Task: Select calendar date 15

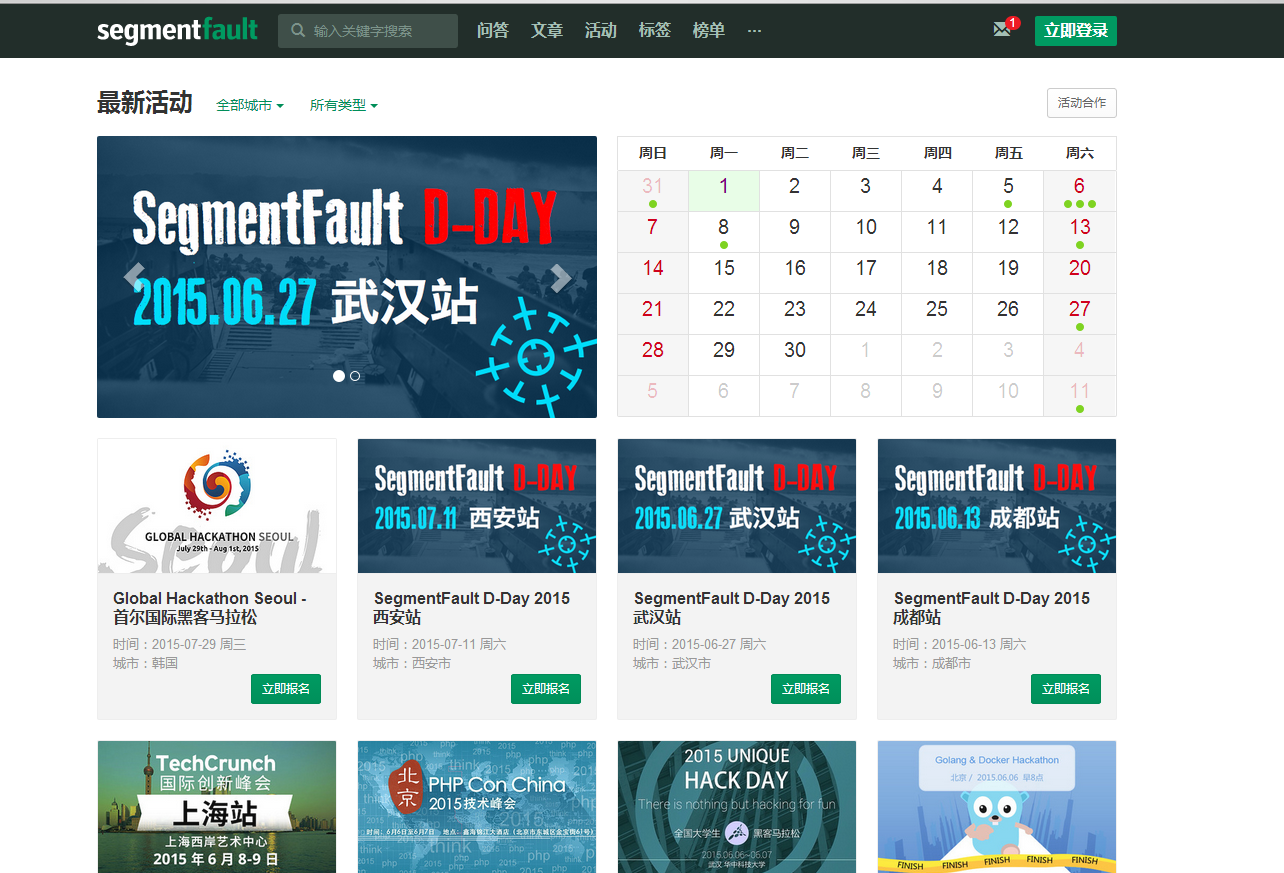Action: (x=724, y=272)
